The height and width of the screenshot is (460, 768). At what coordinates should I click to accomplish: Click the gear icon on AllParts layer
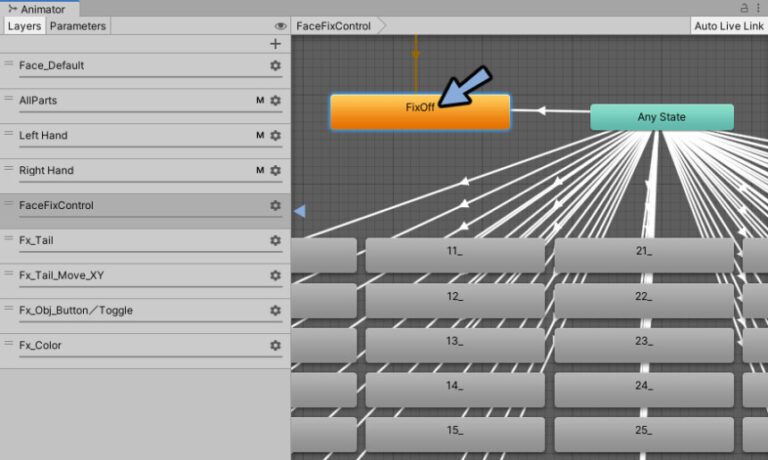[x=275, y=101]
